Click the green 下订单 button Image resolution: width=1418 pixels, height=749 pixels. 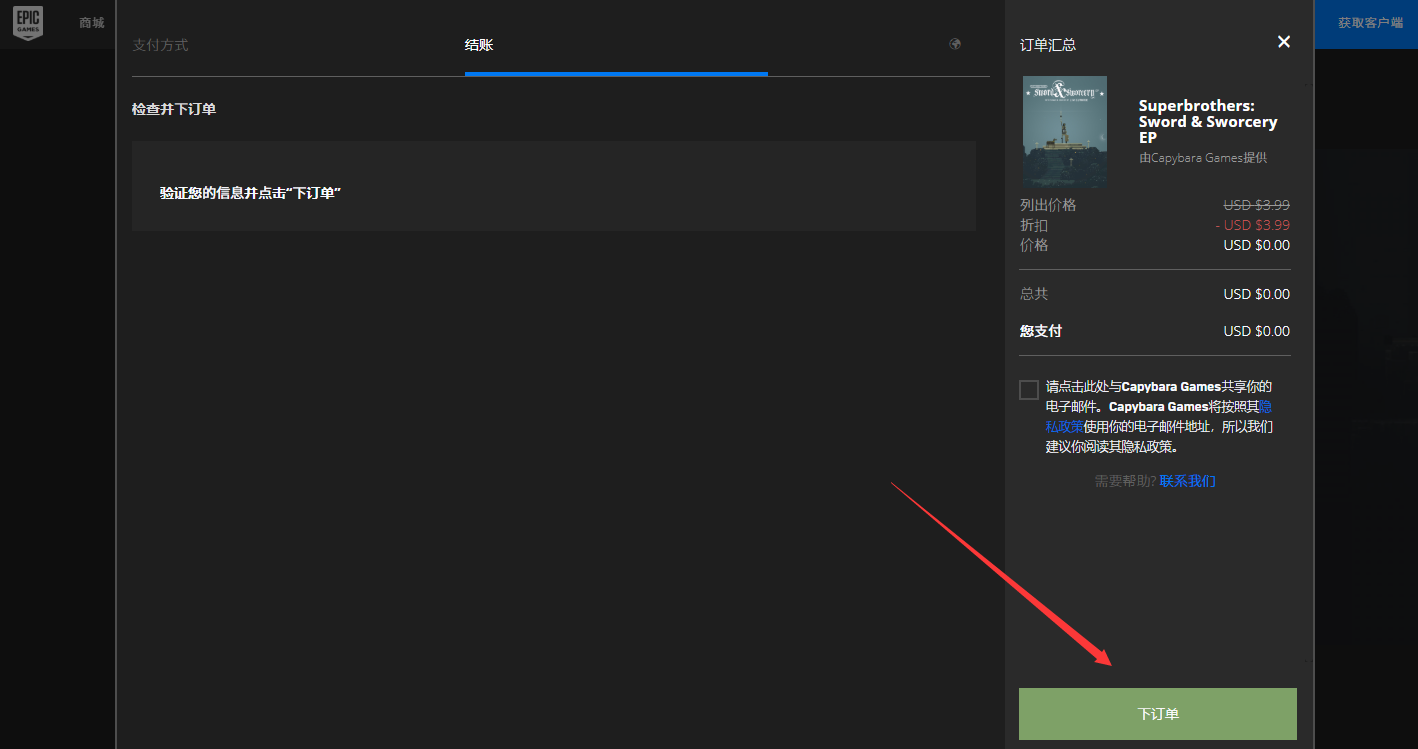[x=1157, y=714]
